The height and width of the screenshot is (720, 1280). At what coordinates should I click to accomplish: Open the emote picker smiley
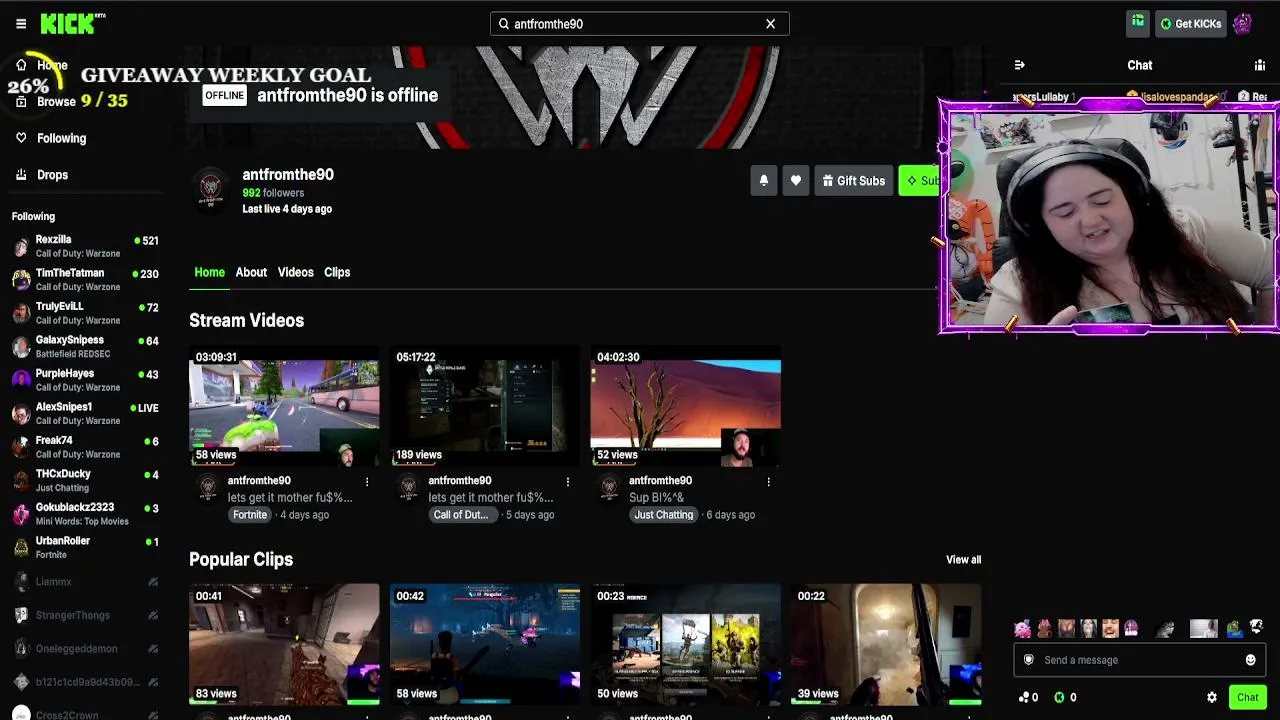point(1250,660)
